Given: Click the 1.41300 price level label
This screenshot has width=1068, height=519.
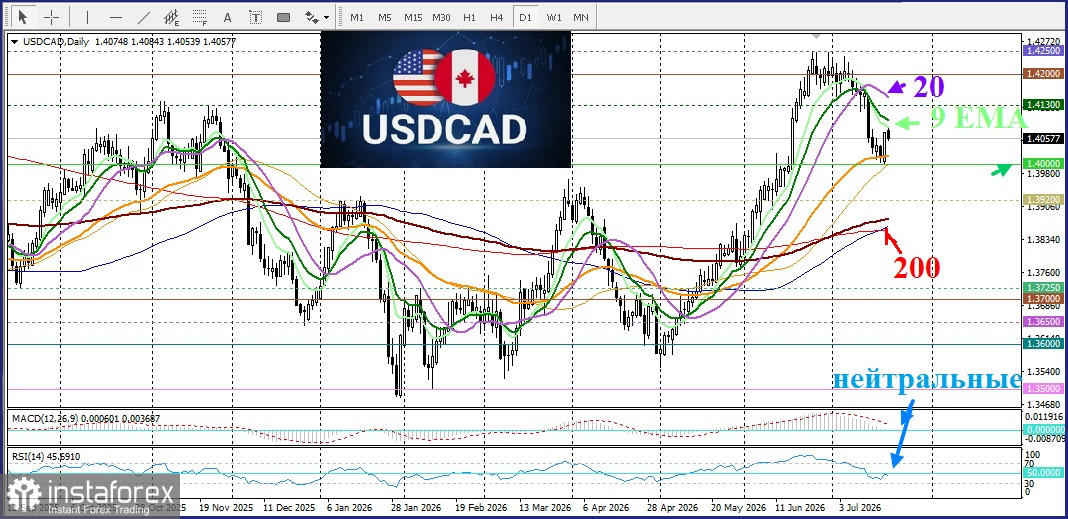Looking at the screenshot, I should click(1044, 105).
